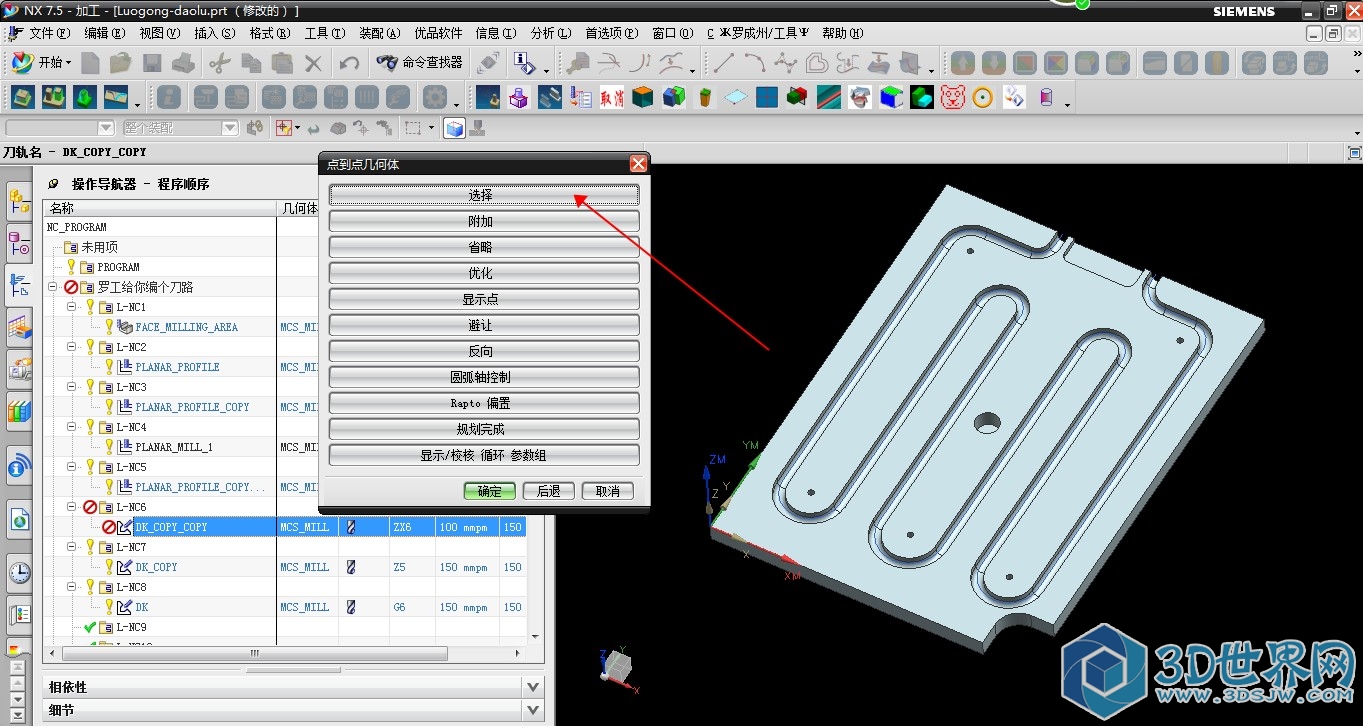Open the 分析 menu

tap(550, 33)
